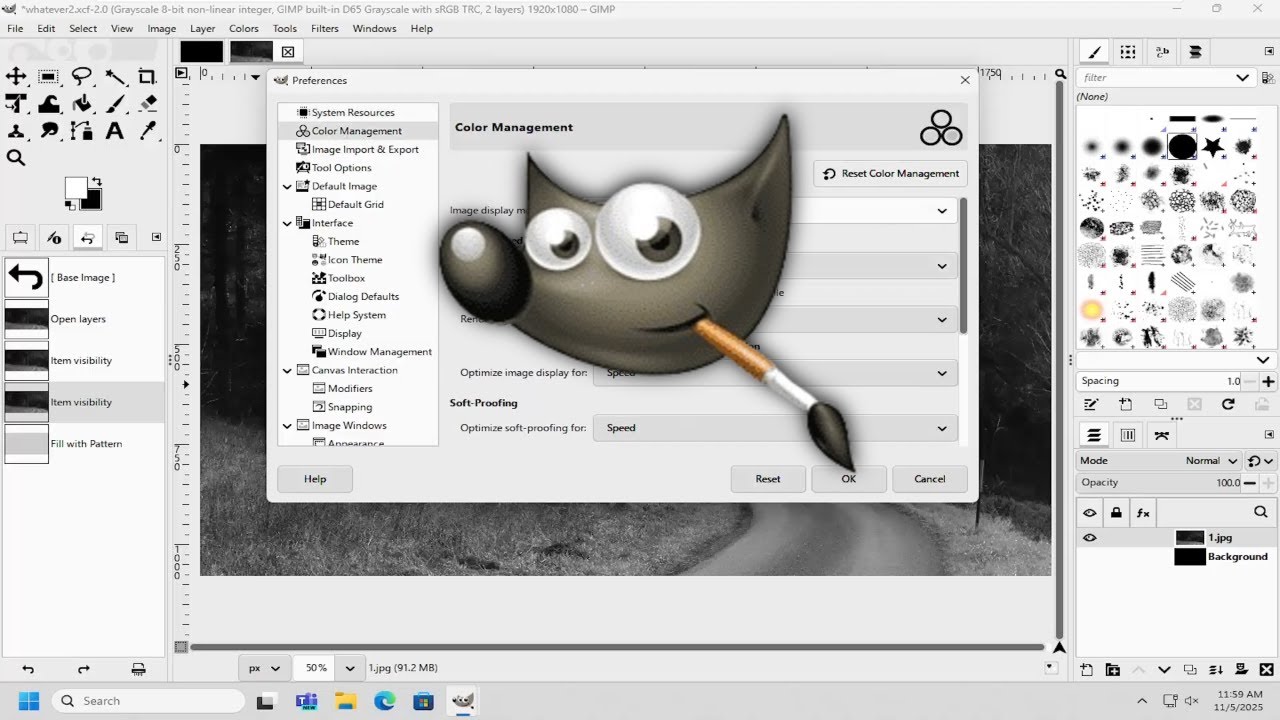This screenshot has width=1280, height=720.
Task: Open the Filters menu
Action: (324, 28)
